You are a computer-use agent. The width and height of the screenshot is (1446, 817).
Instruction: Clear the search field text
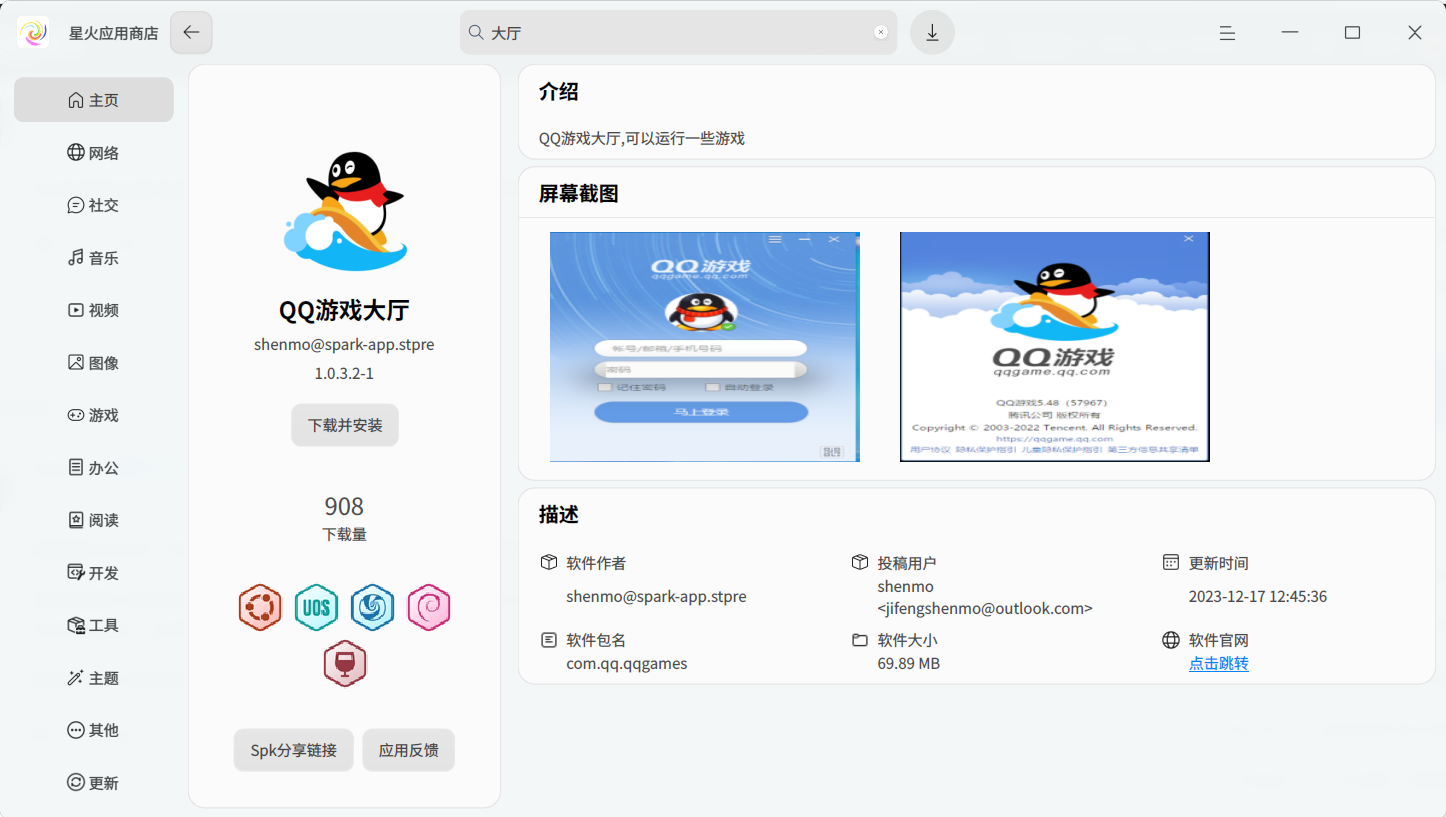pyautogui.click(x=881, y=32)
